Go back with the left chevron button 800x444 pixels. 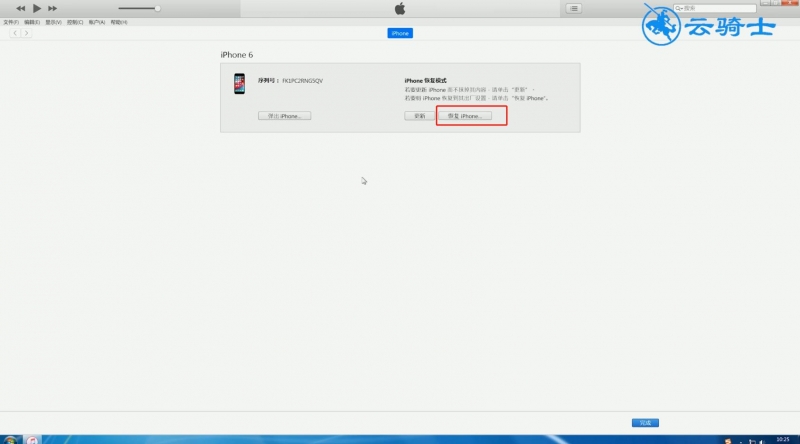15,33
